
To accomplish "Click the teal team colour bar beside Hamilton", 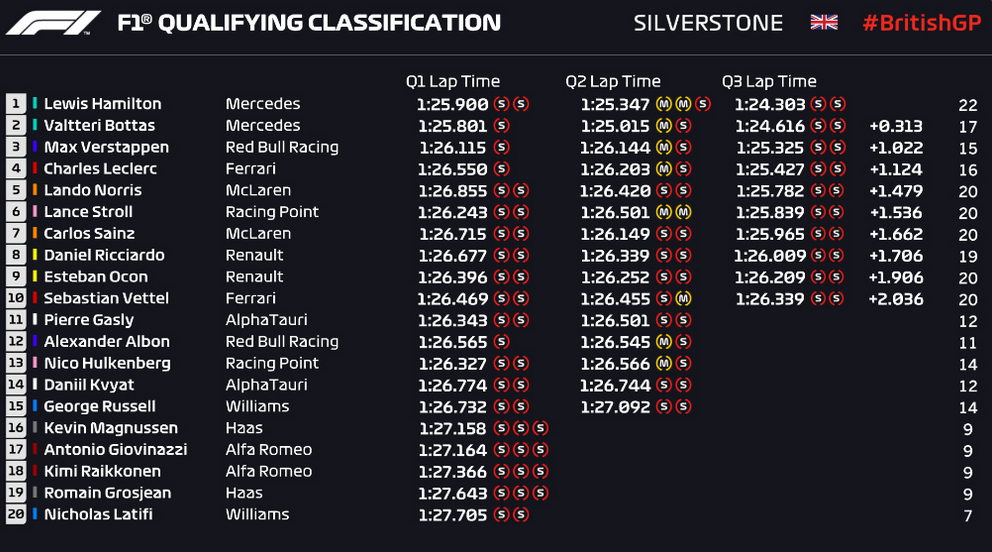I will pos(35,104).
